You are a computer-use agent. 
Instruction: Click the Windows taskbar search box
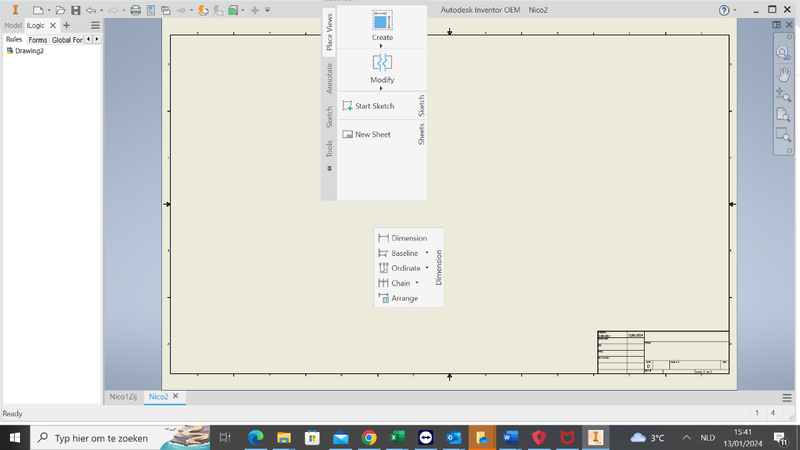100,438
